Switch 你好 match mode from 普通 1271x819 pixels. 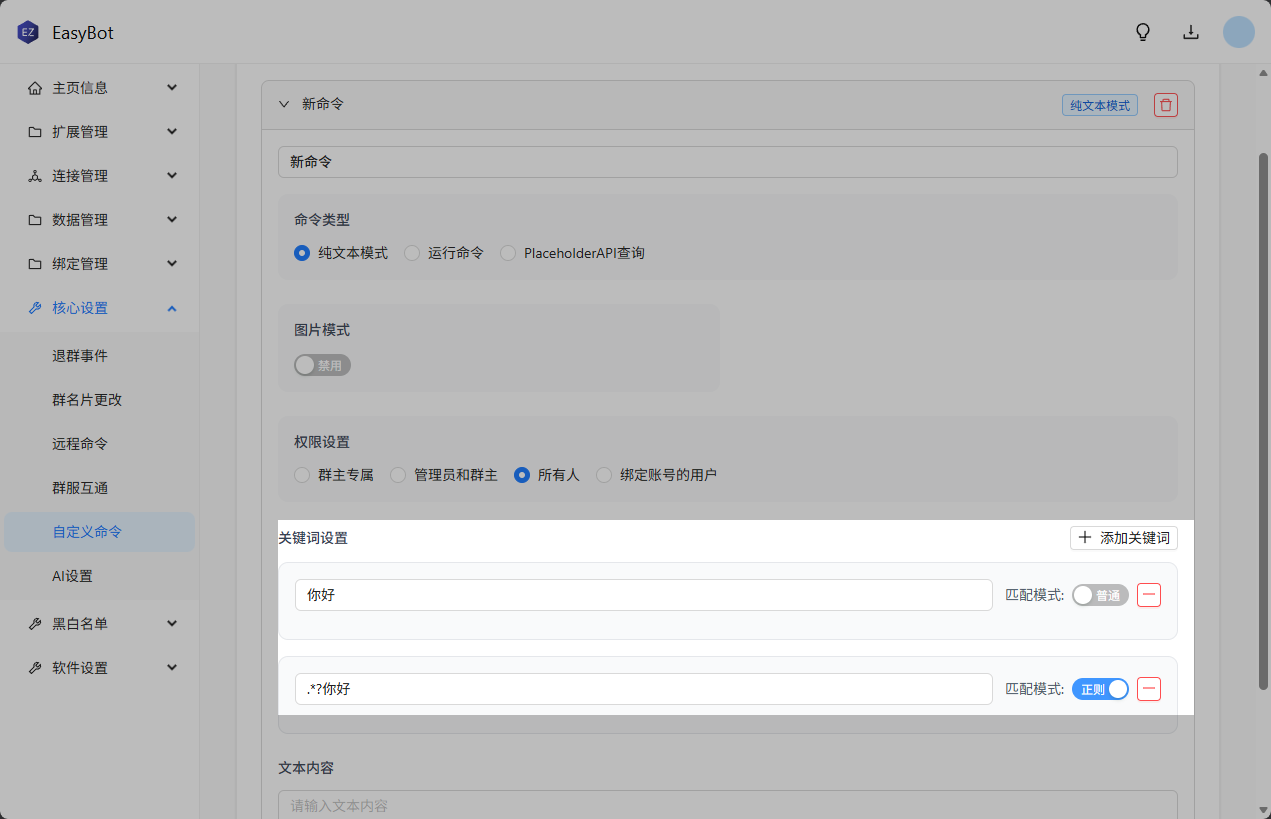1100,595
